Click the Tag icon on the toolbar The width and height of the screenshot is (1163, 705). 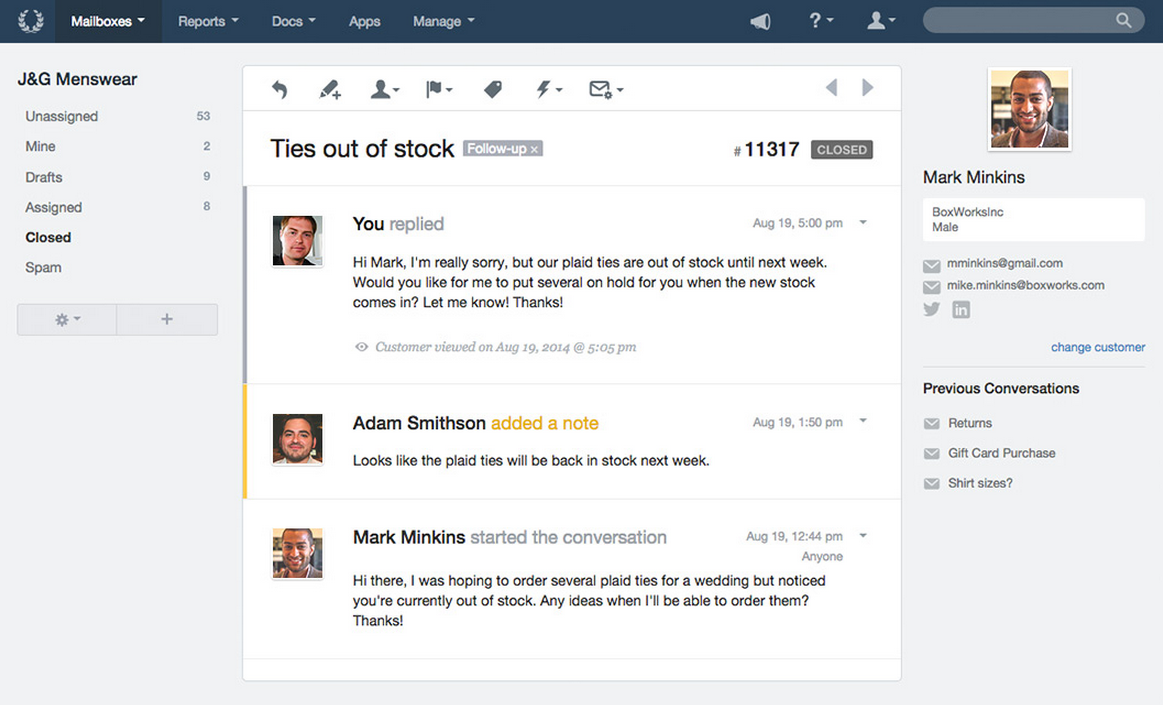492,89
